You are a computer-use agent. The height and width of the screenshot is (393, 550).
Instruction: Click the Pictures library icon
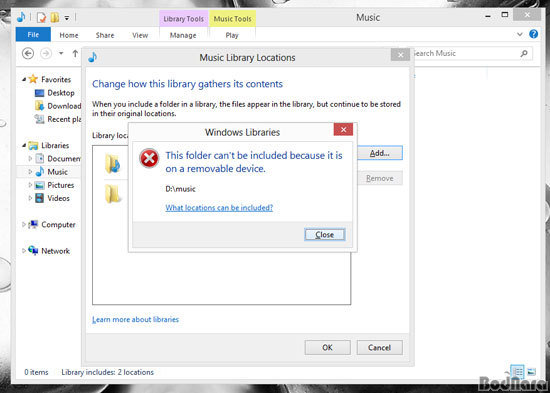click(x=40, y=185)
